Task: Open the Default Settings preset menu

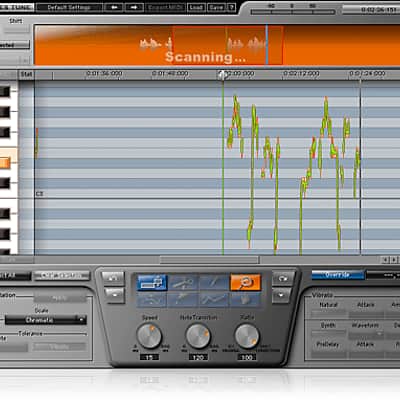Action: point(69,7)
